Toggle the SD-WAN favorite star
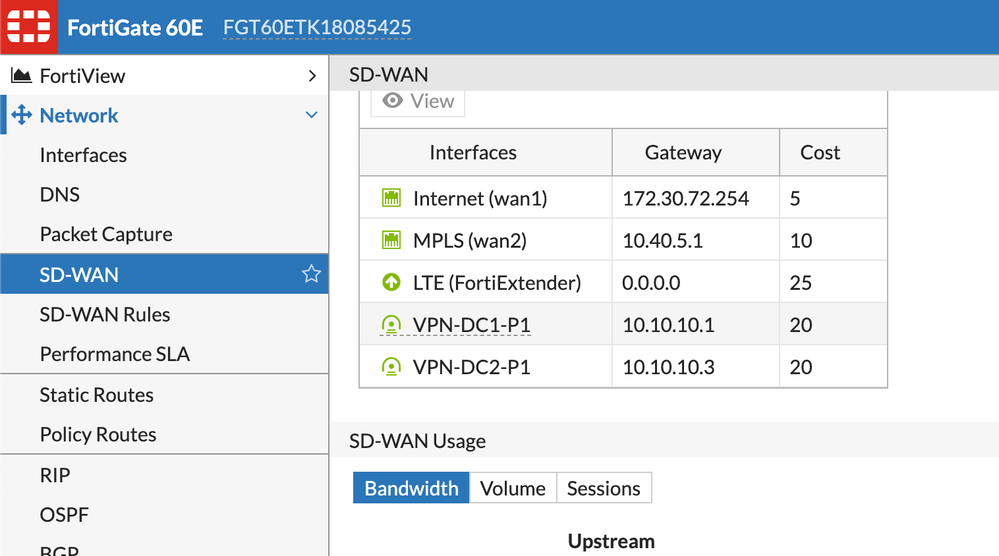 coord(311,274)
